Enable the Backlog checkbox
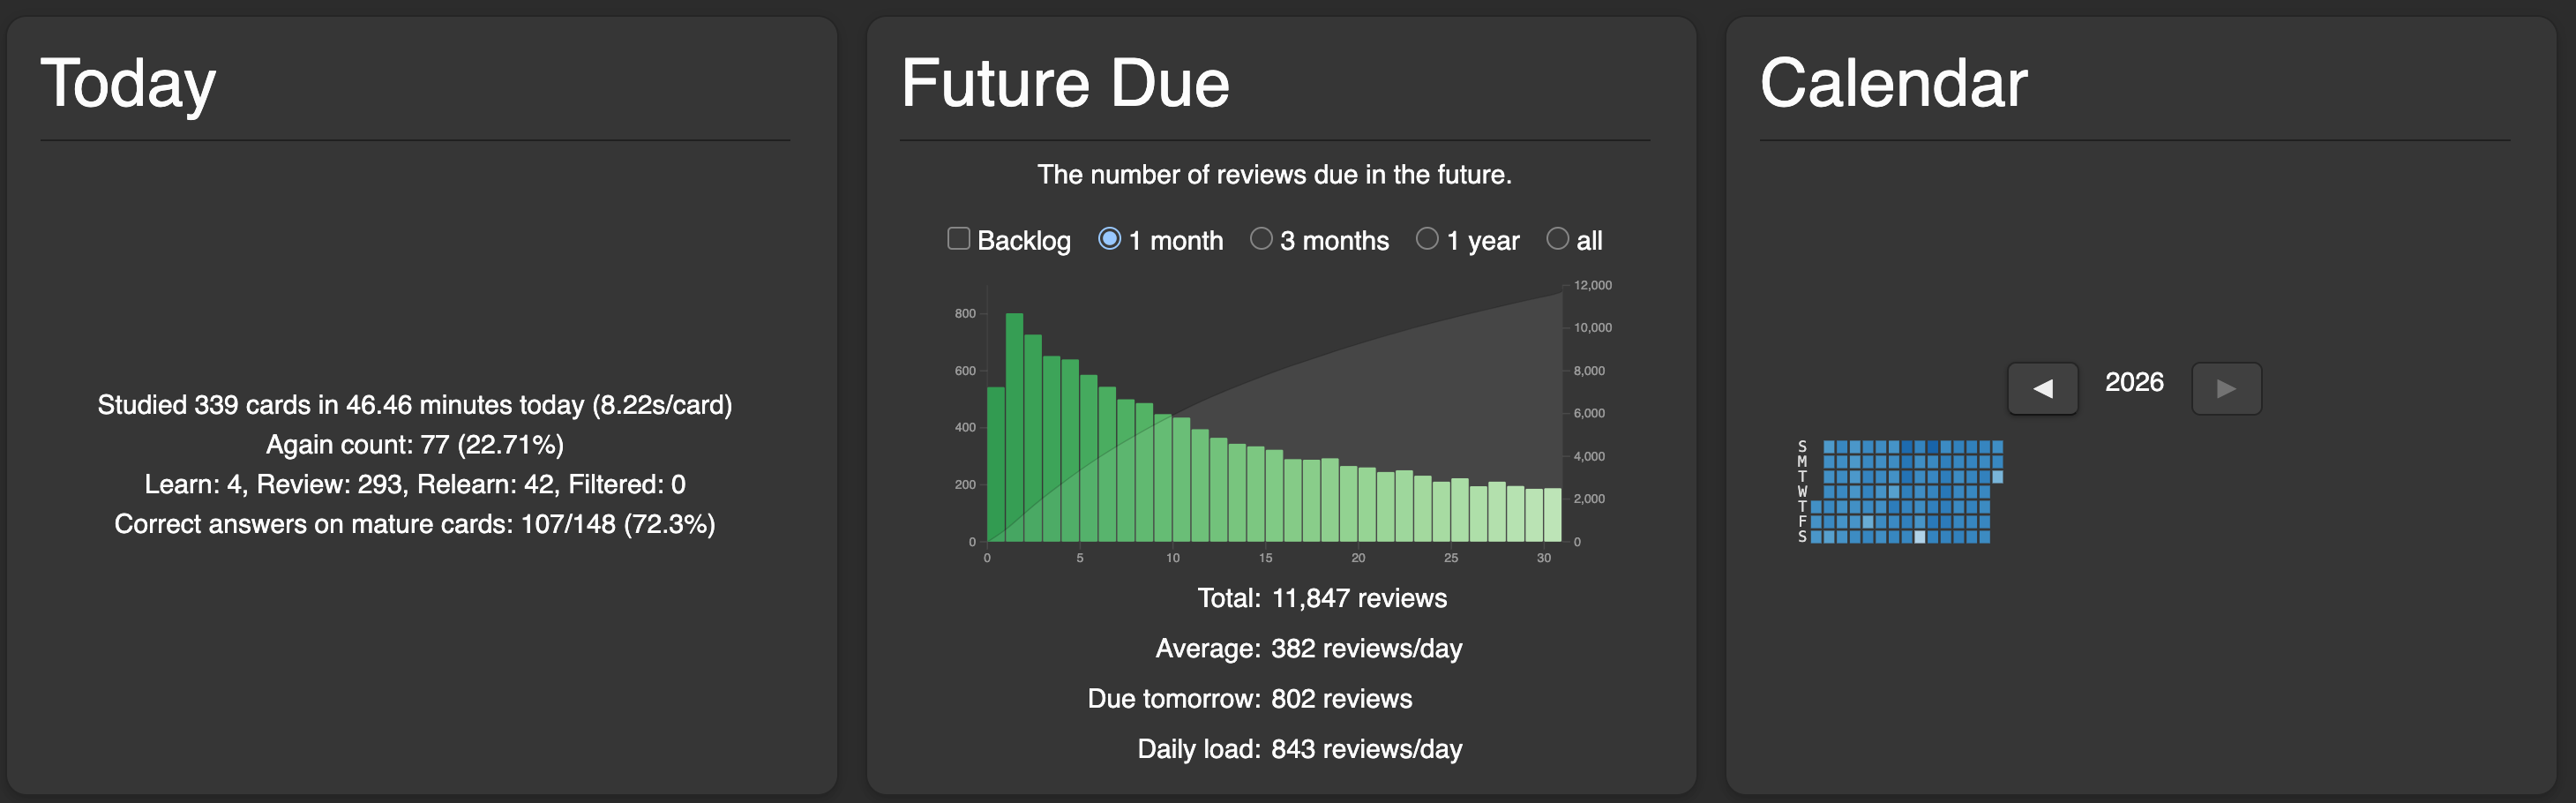Image resolution: width=2576 pixels, height=803 pixels. click(x=958, y=239)
